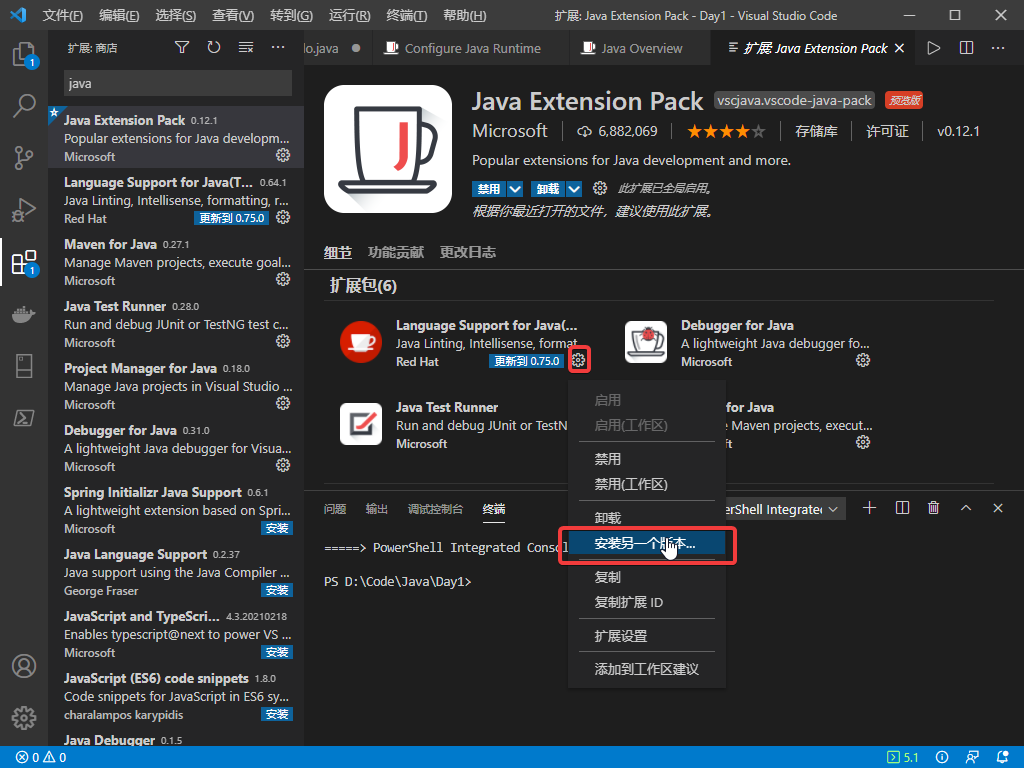Open the Docker view icon
This screenshot has width=1024, height=768.
[24, 315]
